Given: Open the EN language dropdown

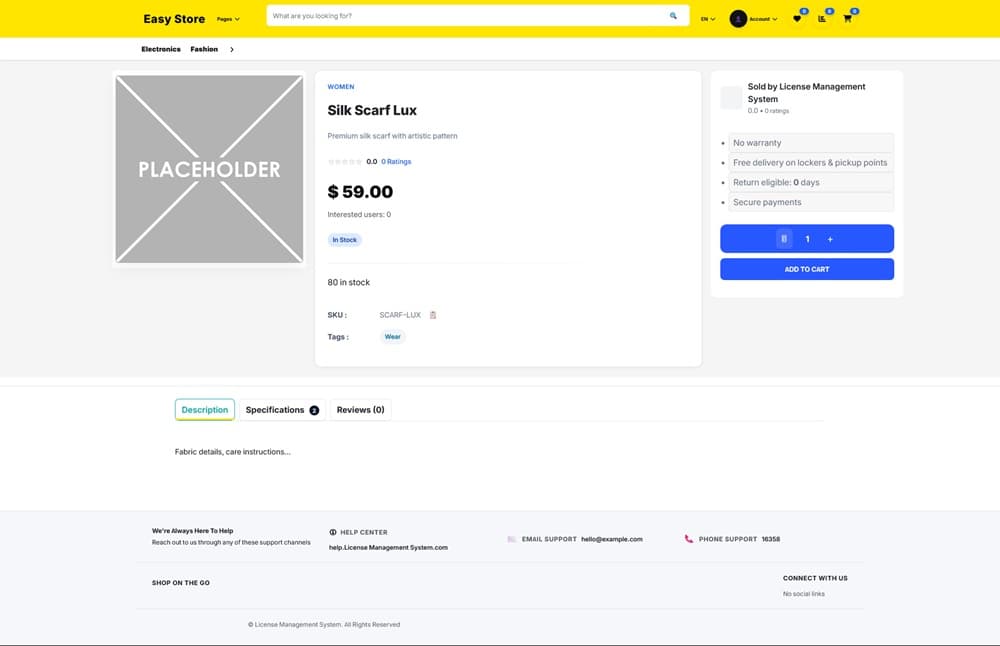Looking at the screenshot, I should coord(707,19).
